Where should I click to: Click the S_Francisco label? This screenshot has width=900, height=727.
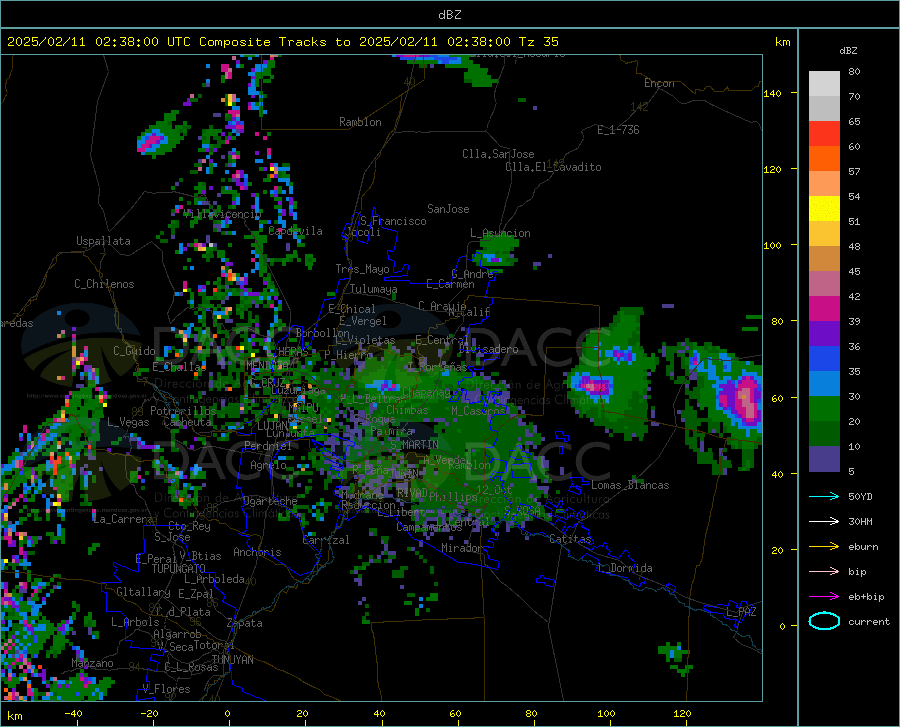coord(393,221)
